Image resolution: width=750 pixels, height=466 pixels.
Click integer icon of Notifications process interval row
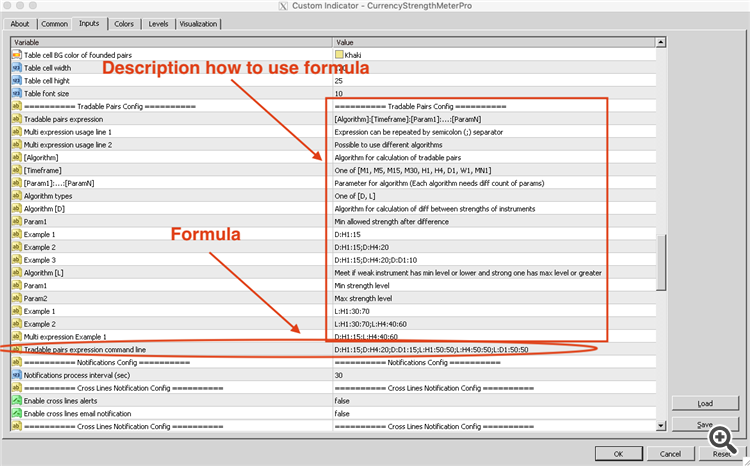pyautogui.click(x=16, y=375)
